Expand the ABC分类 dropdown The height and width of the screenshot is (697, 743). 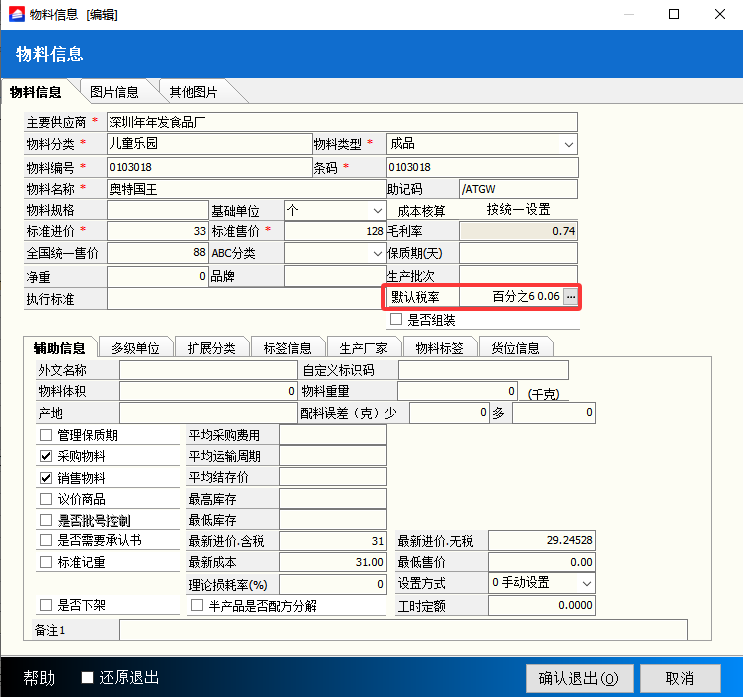pos(377,253)
